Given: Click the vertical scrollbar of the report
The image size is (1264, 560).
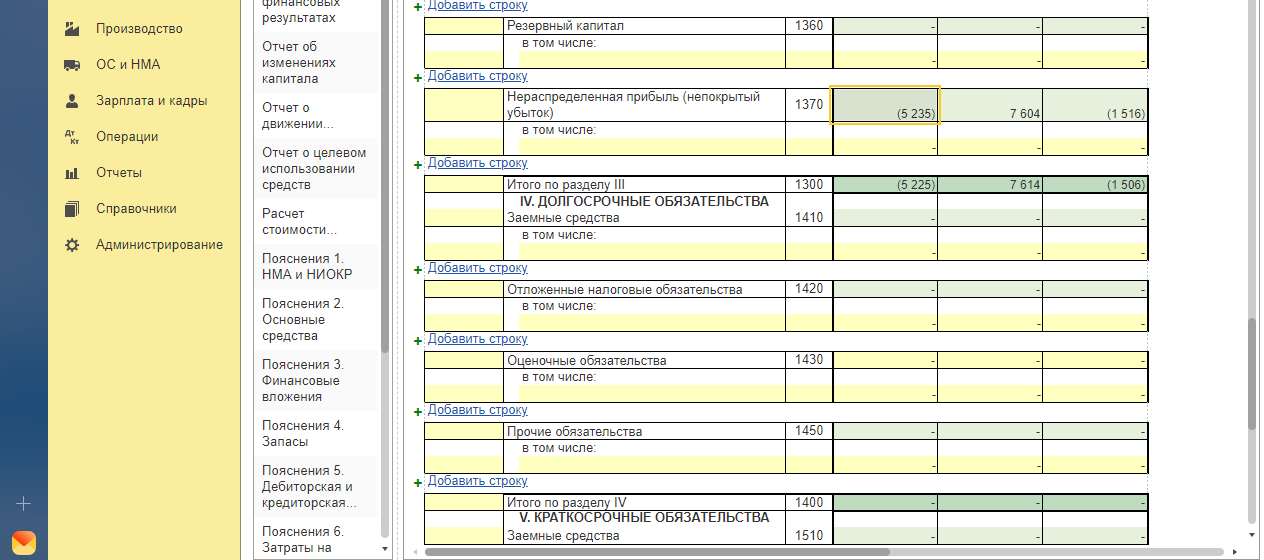Looking at the screenshot, I should click(x=1252, y=374).
